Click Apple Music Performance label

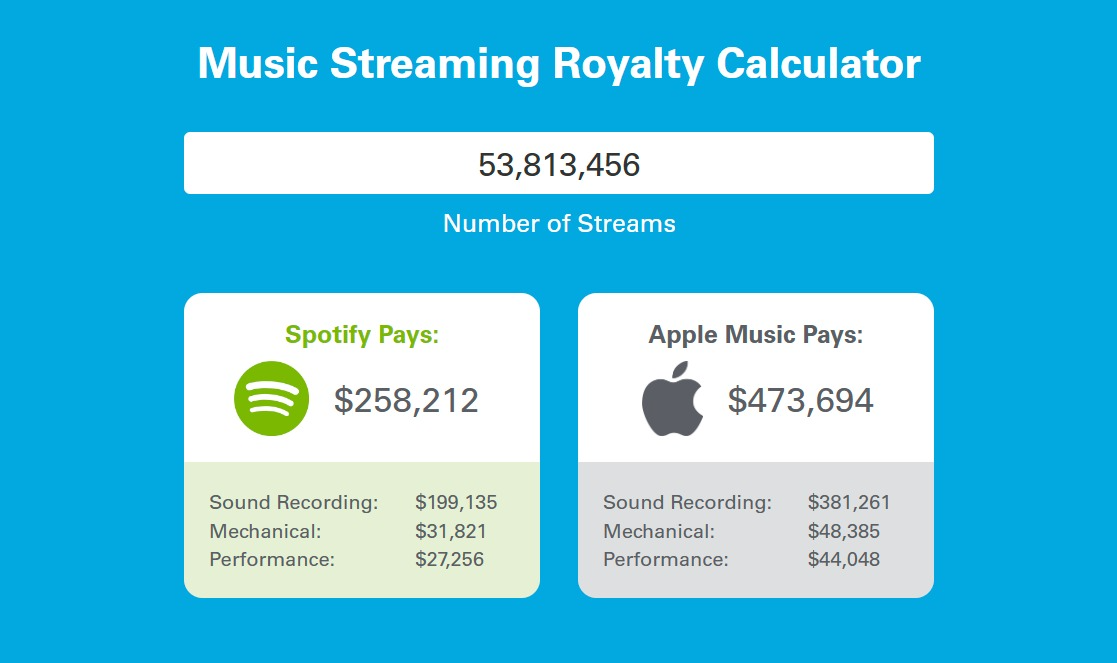[x=666, y=560]
